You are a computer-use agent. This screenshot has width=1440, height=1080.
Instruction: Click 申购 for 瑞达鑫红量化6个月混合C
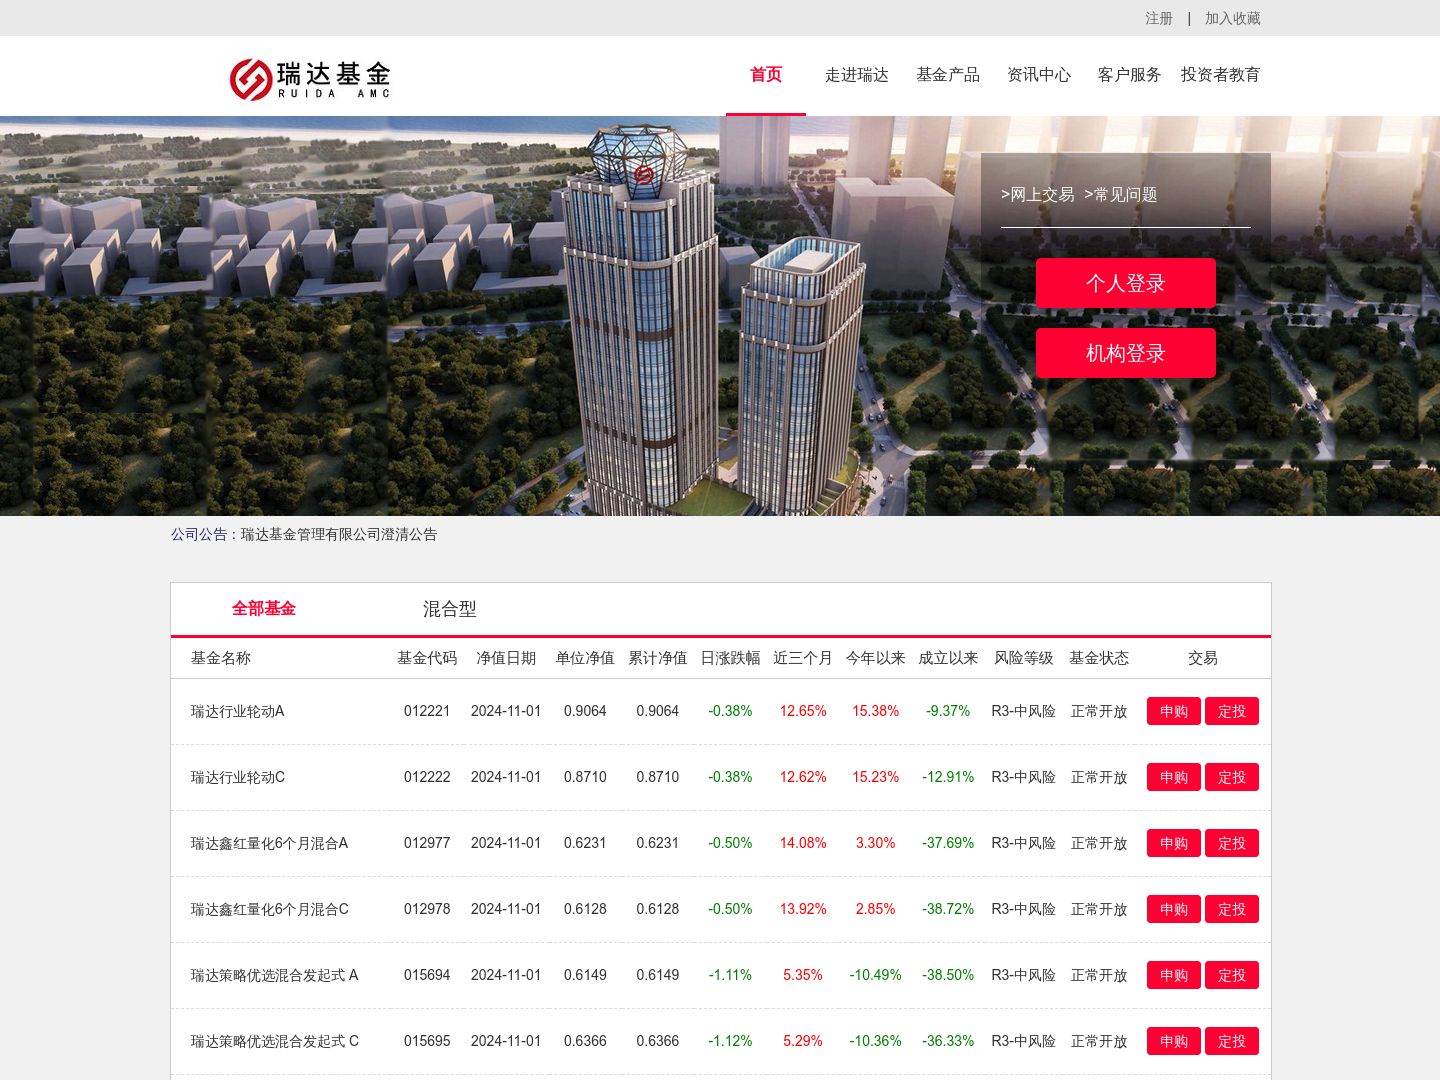pyautogui.click(x=1174, y=909)
